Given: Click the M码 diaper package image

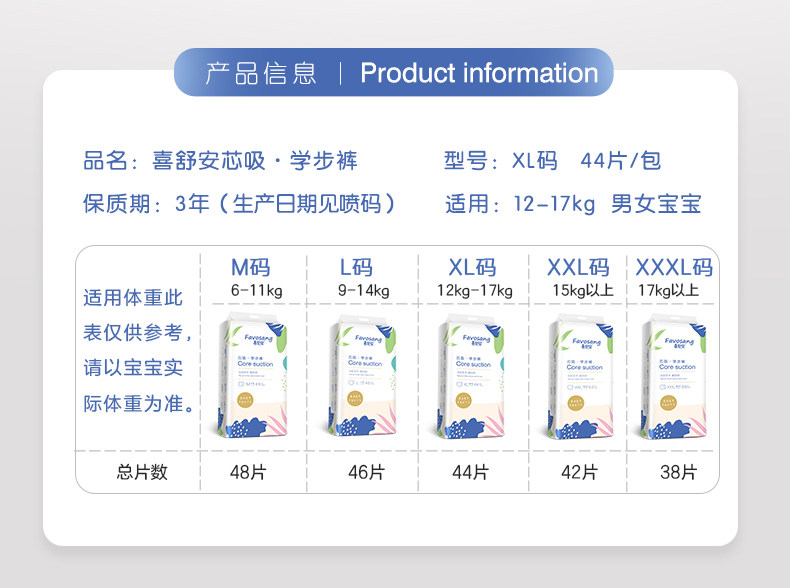Looking at the screenshot, I should pyautogui.click(x=252, y=375).
